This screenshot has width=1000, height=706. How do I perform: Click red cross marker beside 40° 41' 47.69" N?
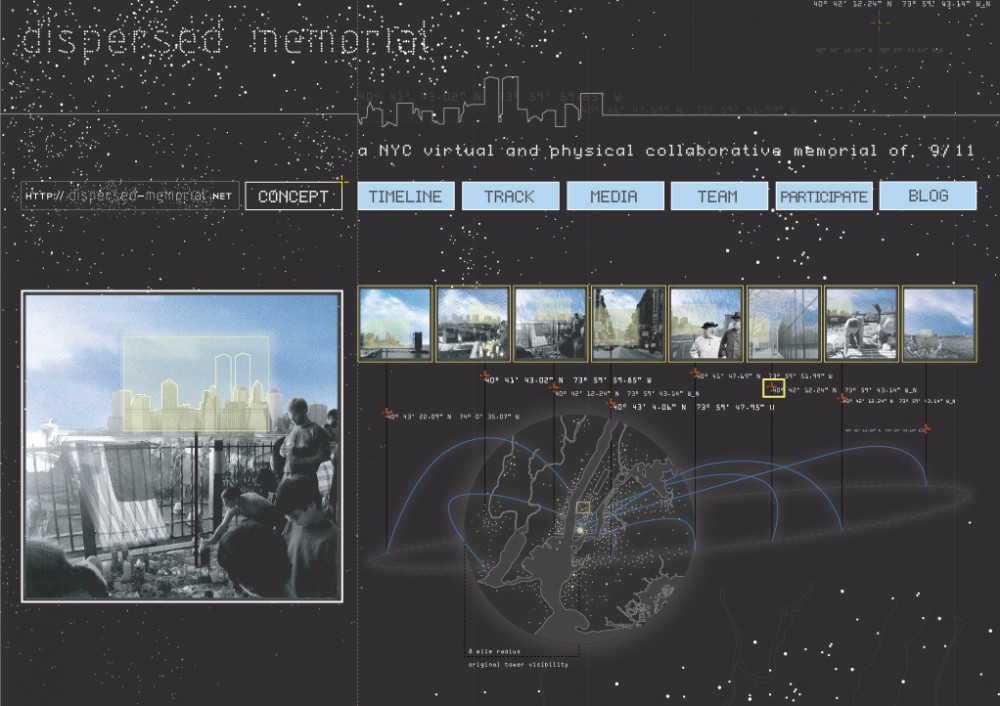[695, 372]
